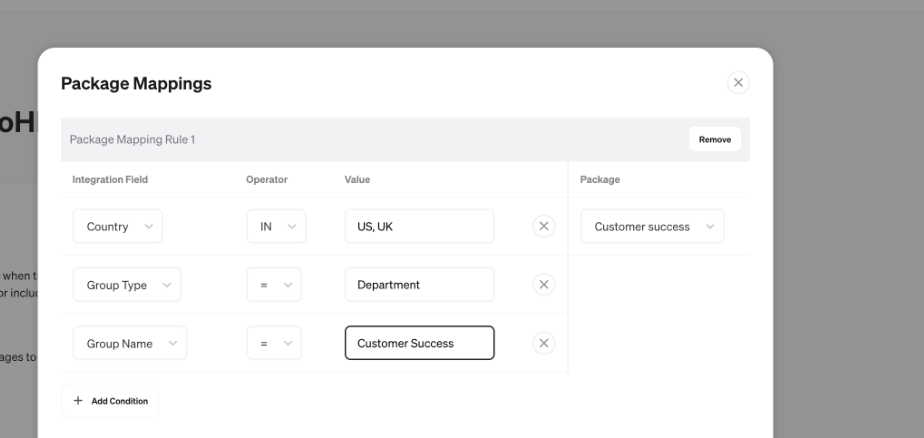Open the Group Type field dropdown

point(127,285)
